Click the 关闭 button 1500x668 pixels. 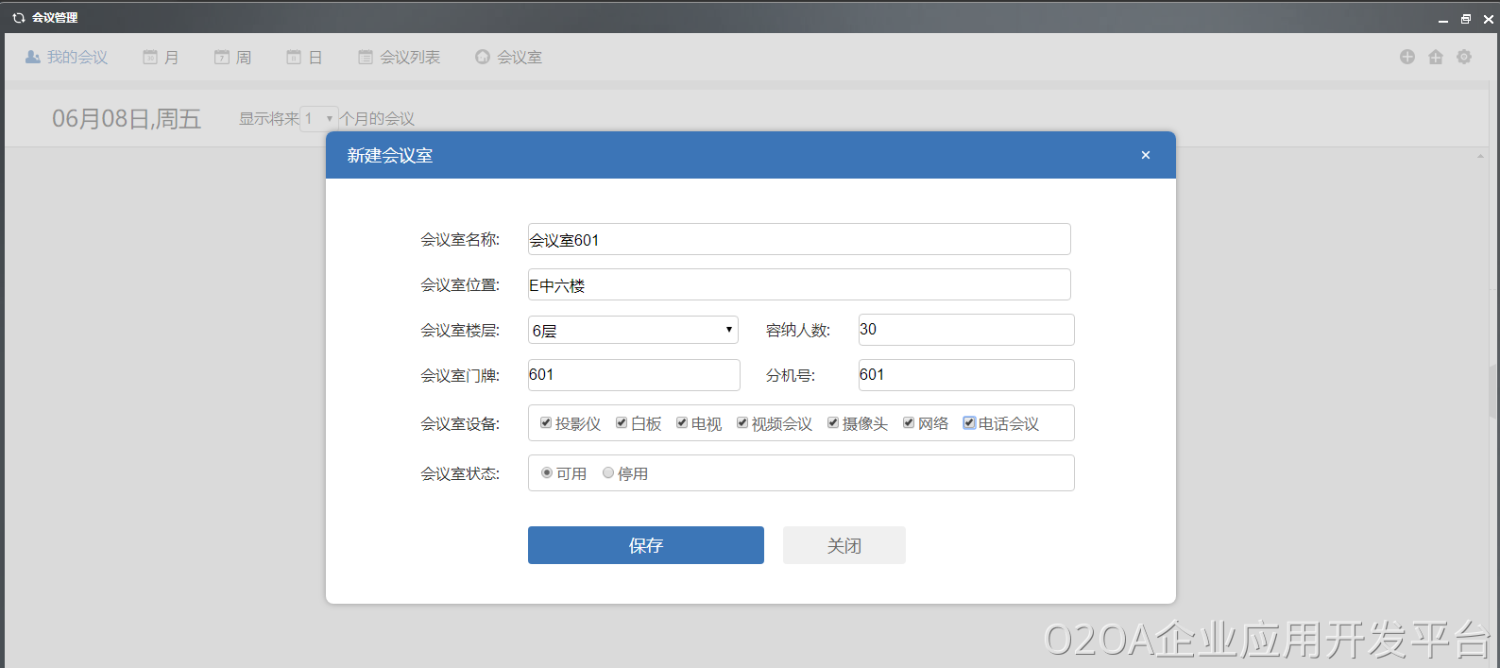844,545
